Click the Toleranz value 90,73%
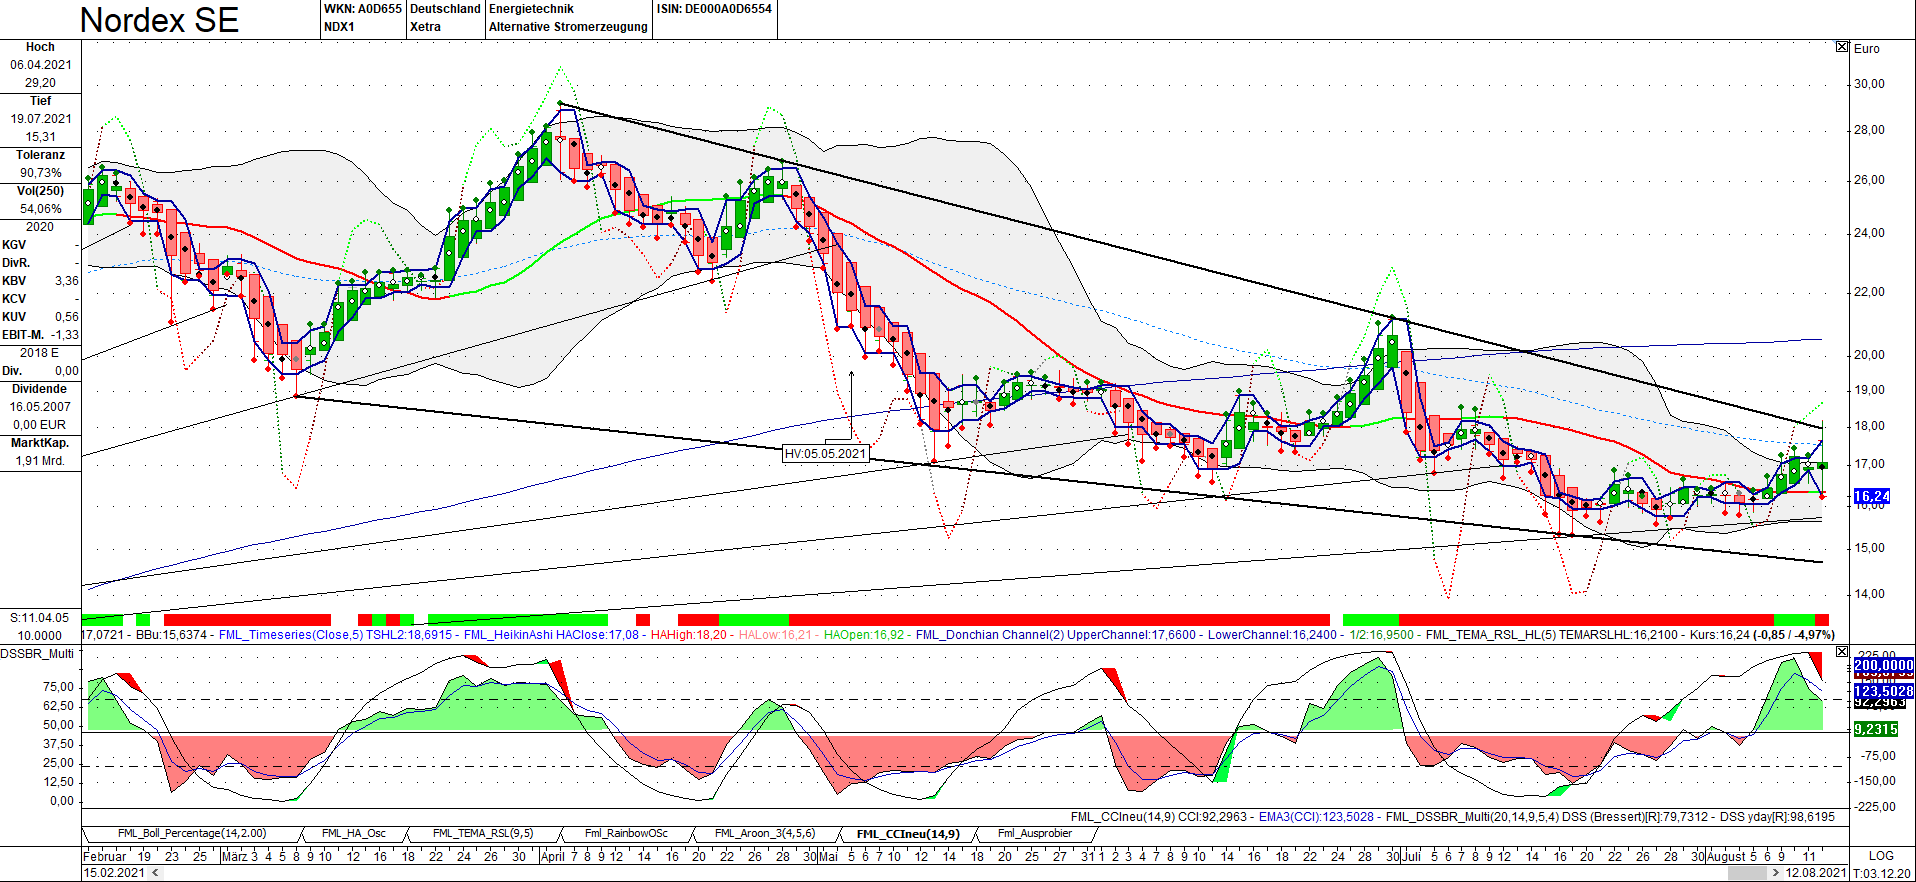Viewport: 1916px width, 882px height. 41,173
